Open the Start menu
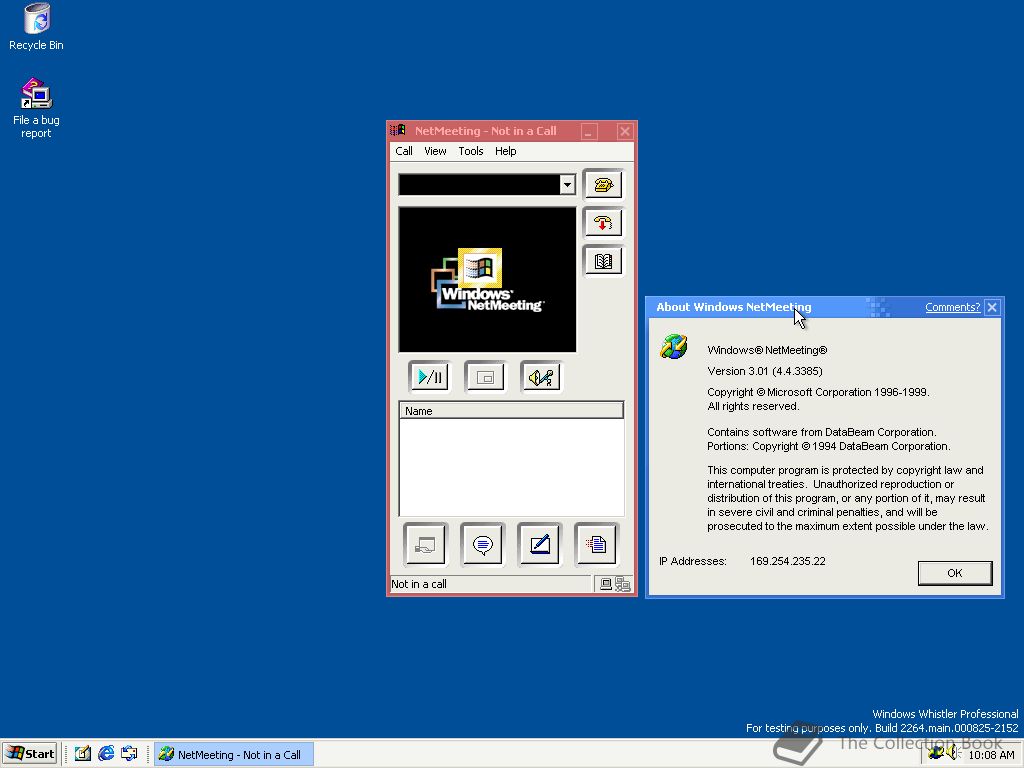Screen dimensions: 1024x768 (30, 754)
